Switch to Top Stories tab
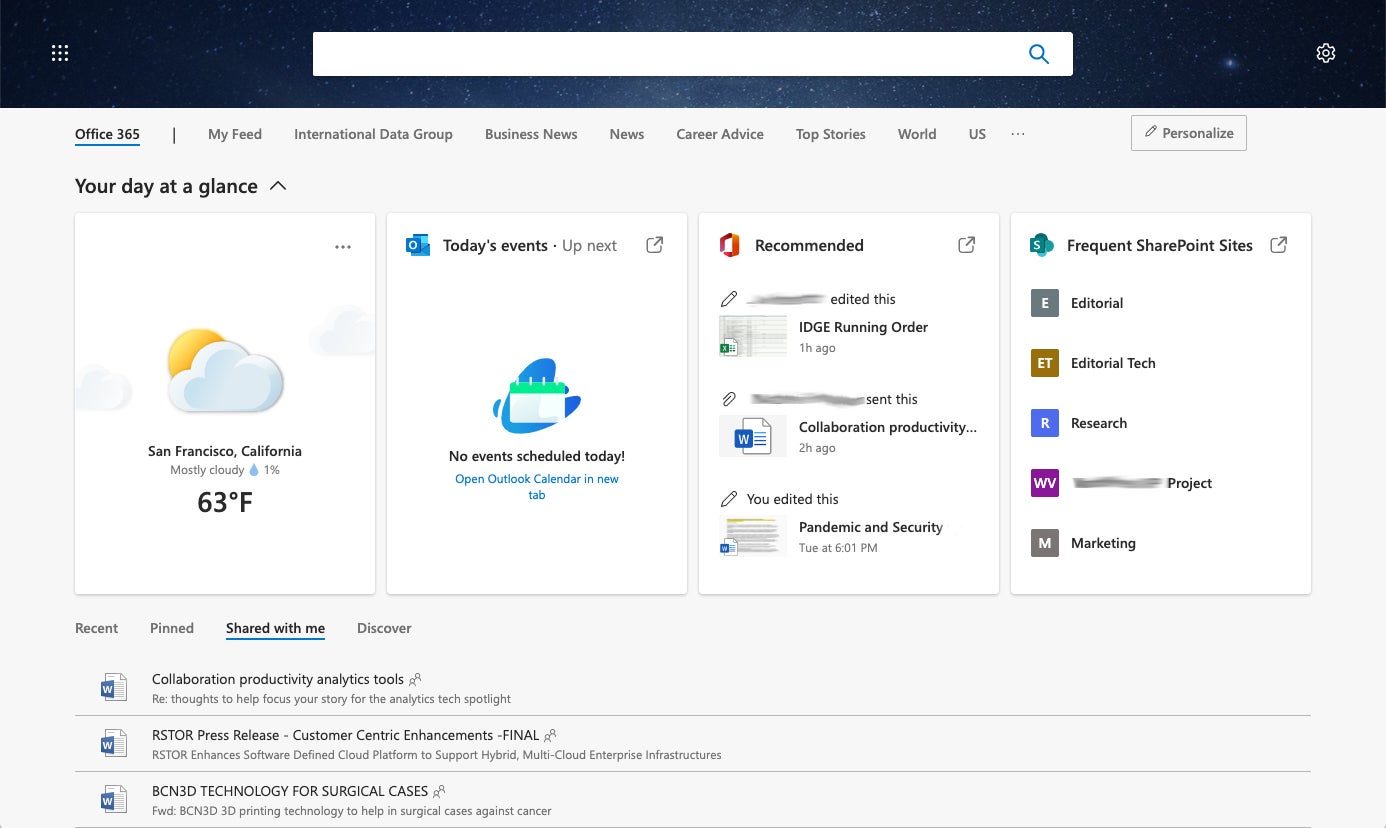The image size is (1386, 828). click(x=831, y=134)
